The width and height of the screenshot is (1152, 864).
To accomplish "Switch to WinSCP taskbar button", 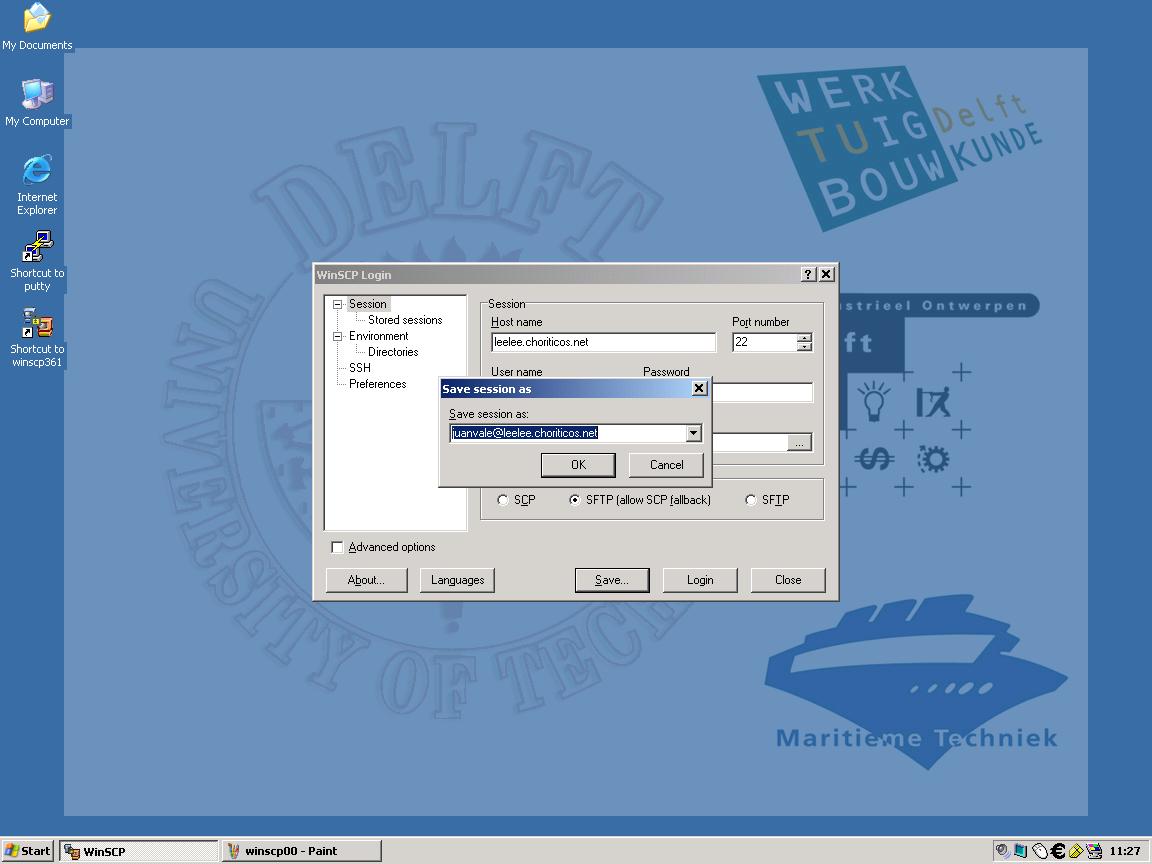I will tap(138, 851).
